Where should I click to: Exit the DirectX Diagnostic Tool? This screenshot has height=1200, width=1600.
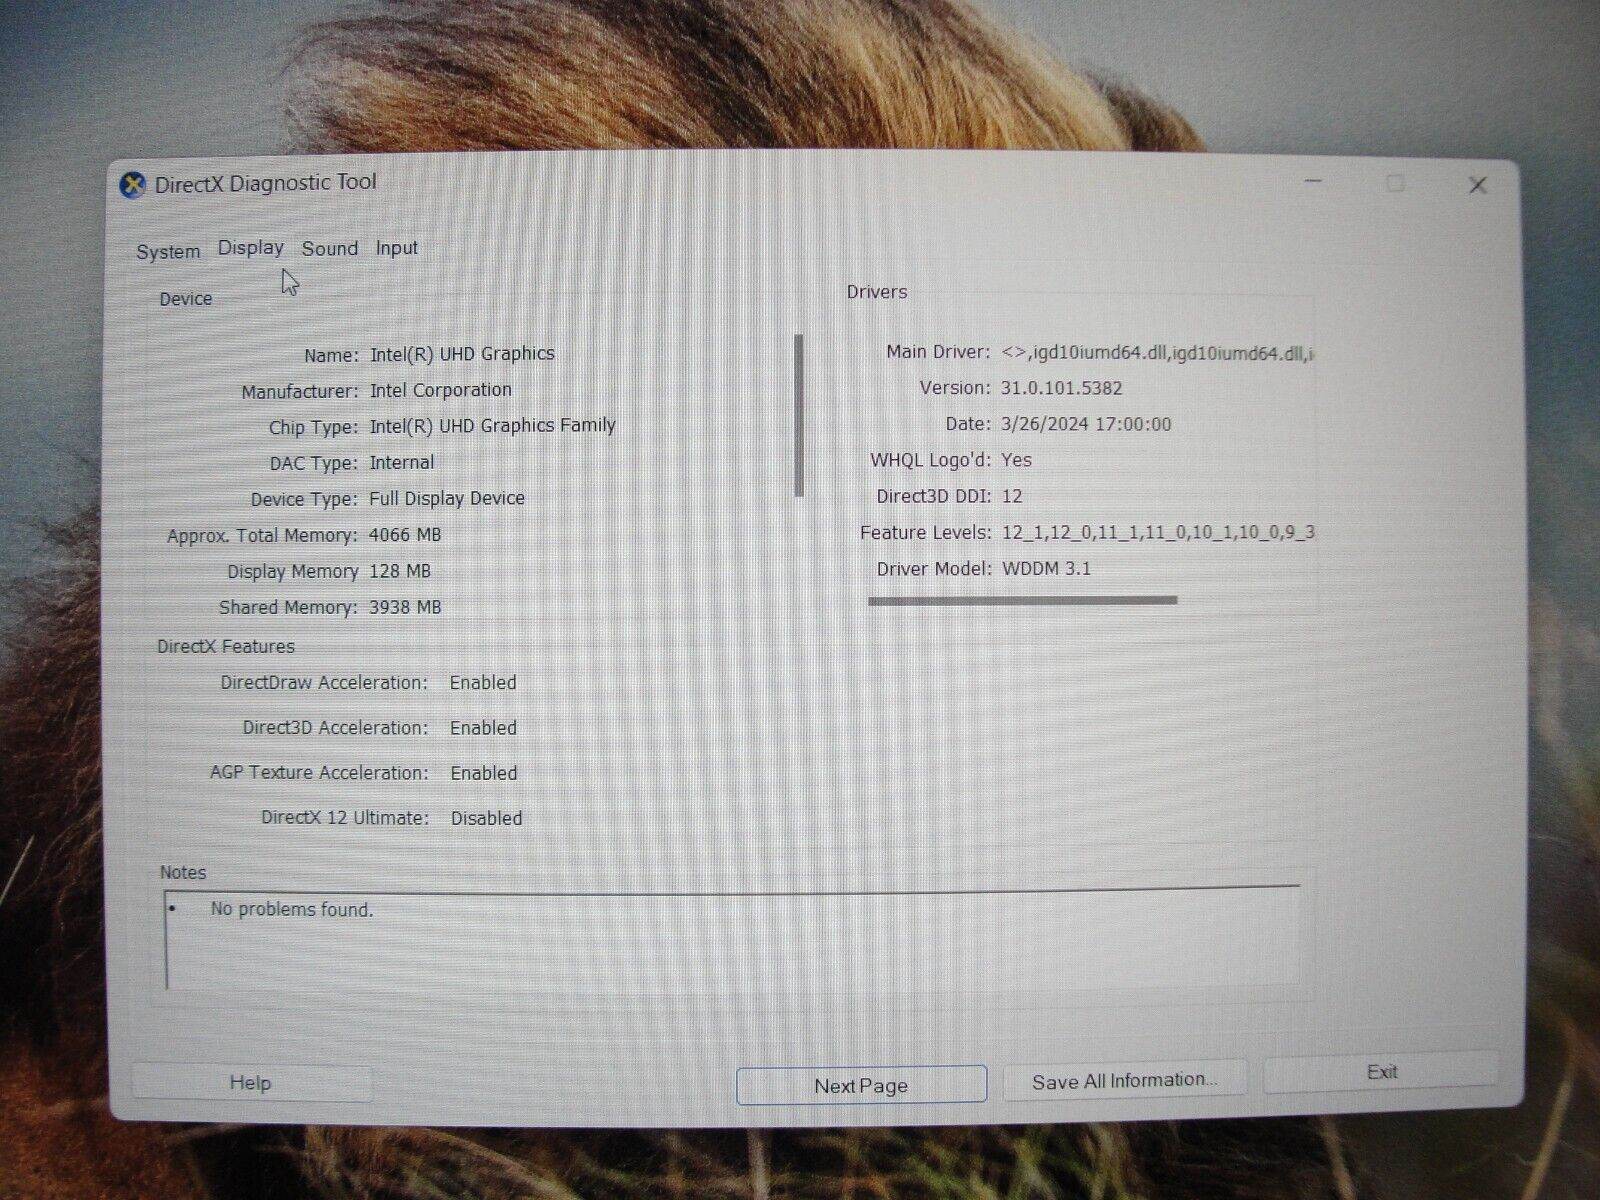click(x=1381, y=1073)
